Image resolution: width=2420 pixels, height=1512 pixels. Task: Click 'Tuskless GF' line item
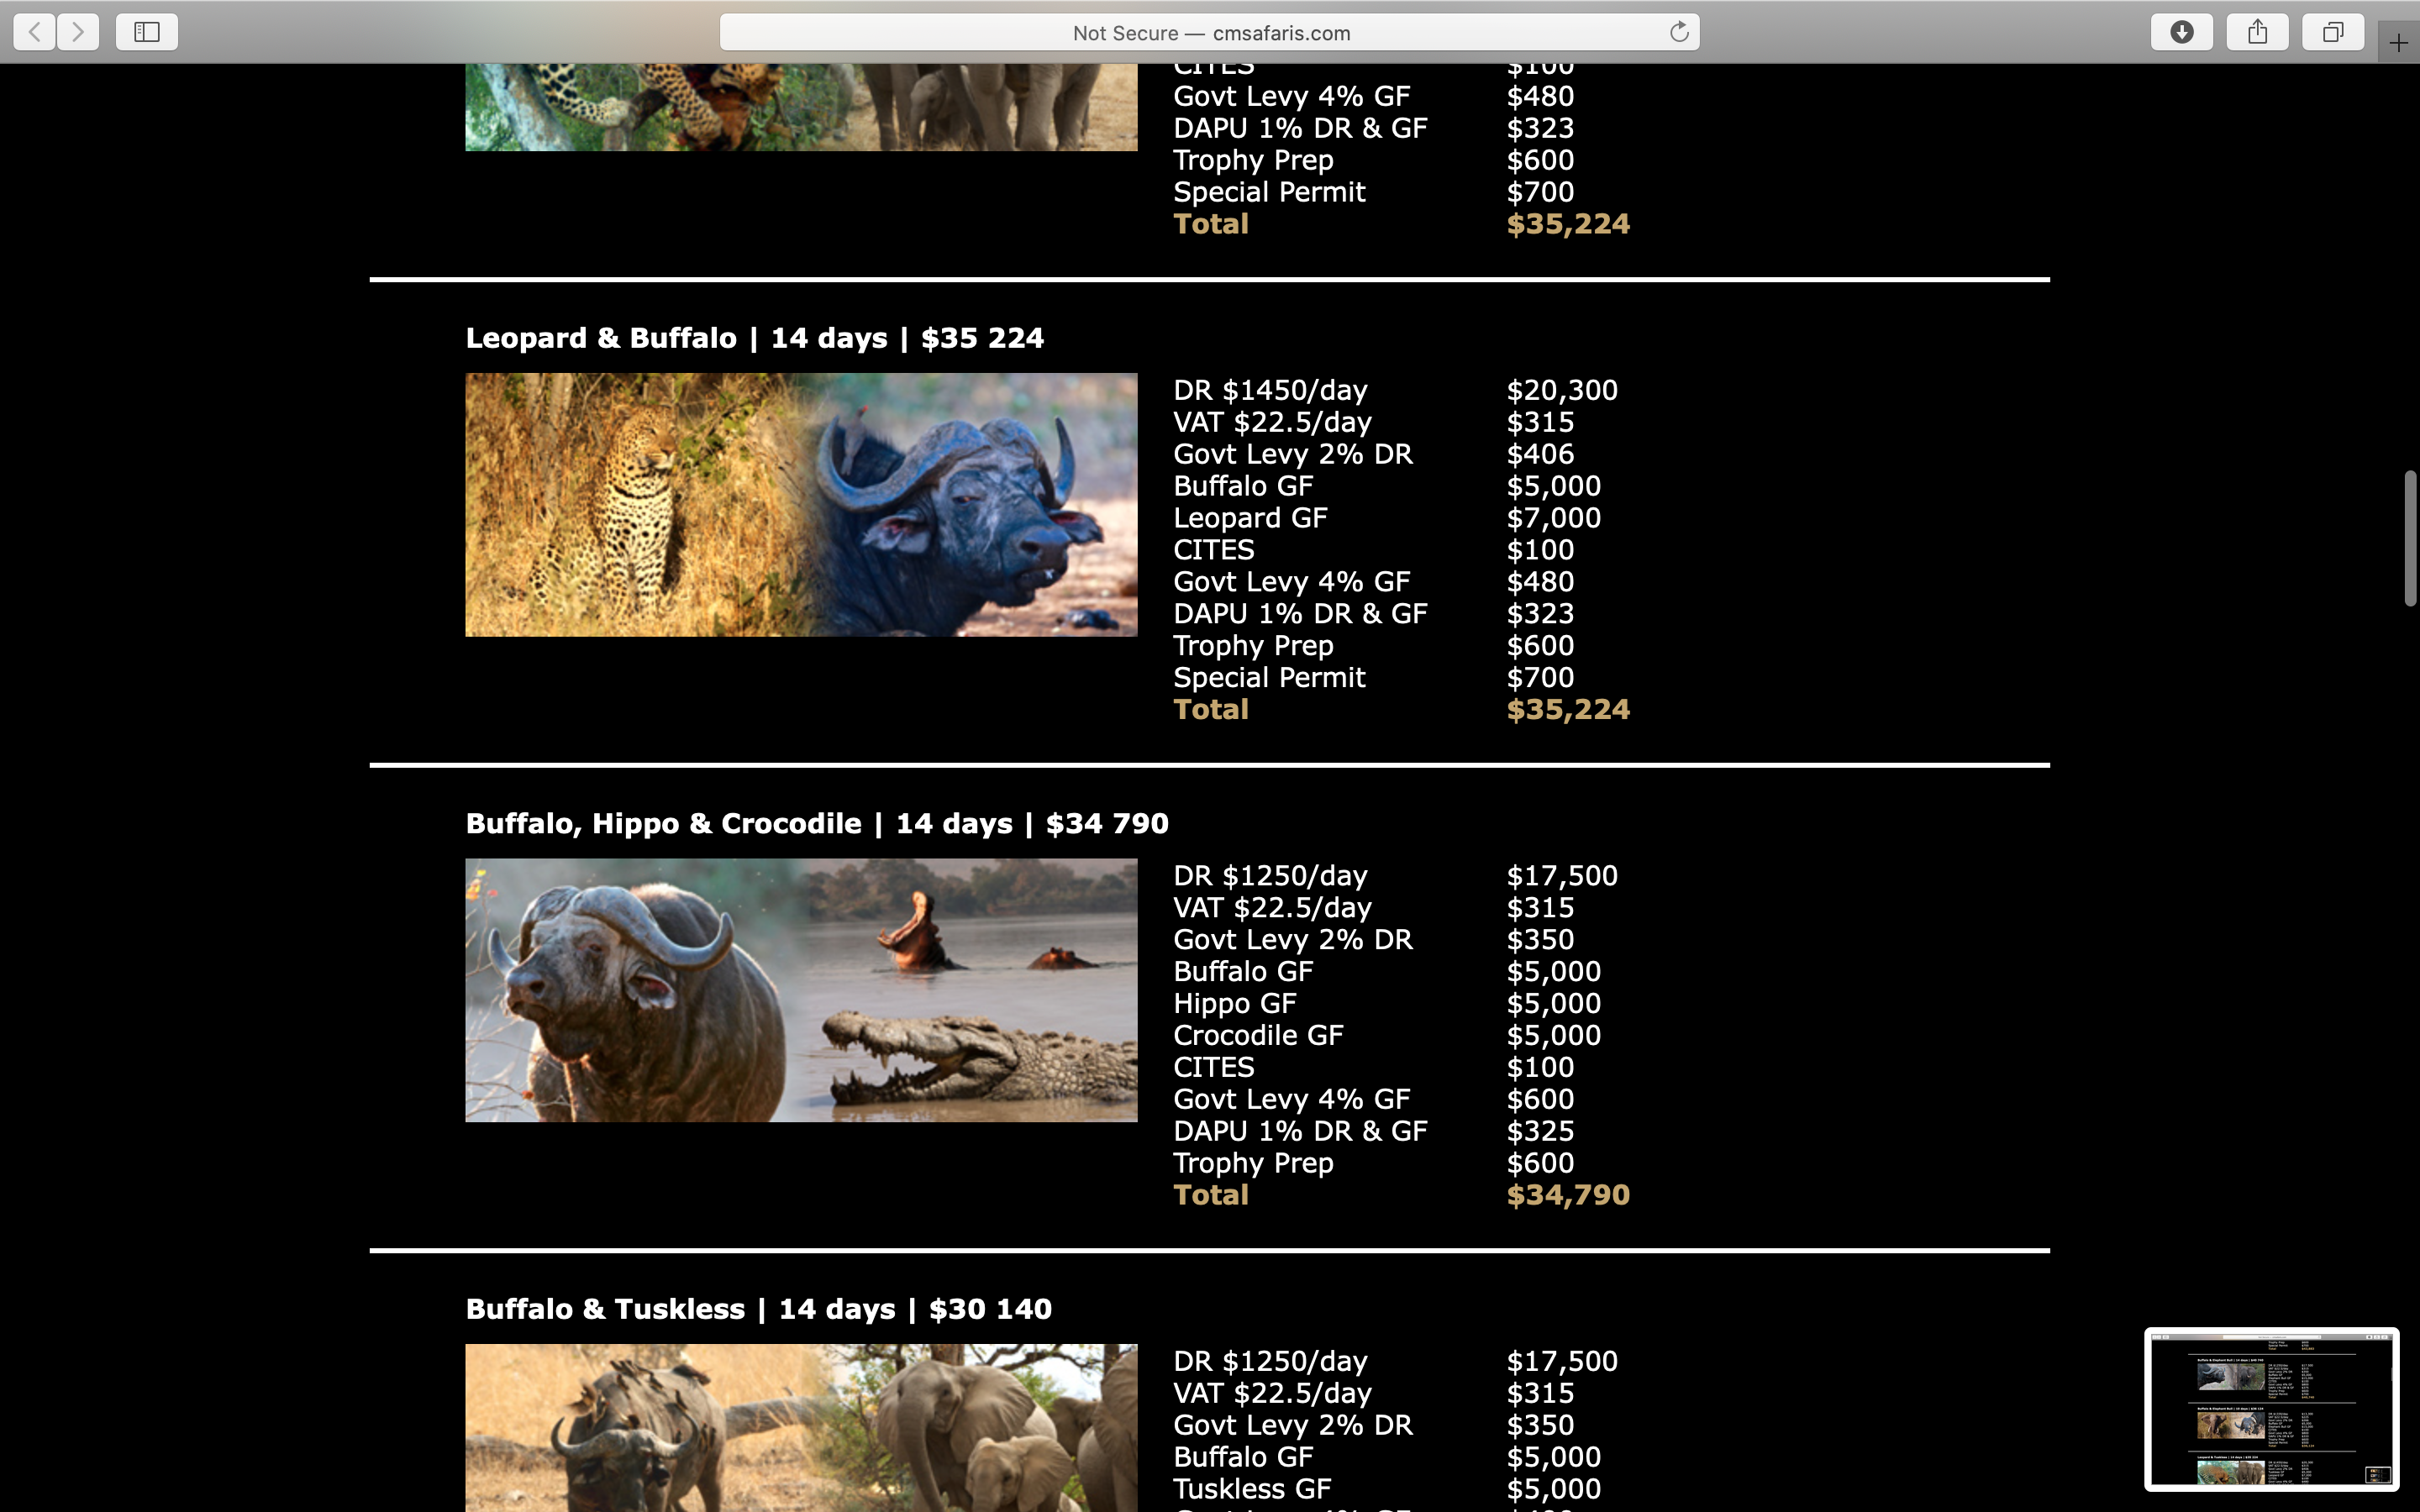click(1252, 1488)
